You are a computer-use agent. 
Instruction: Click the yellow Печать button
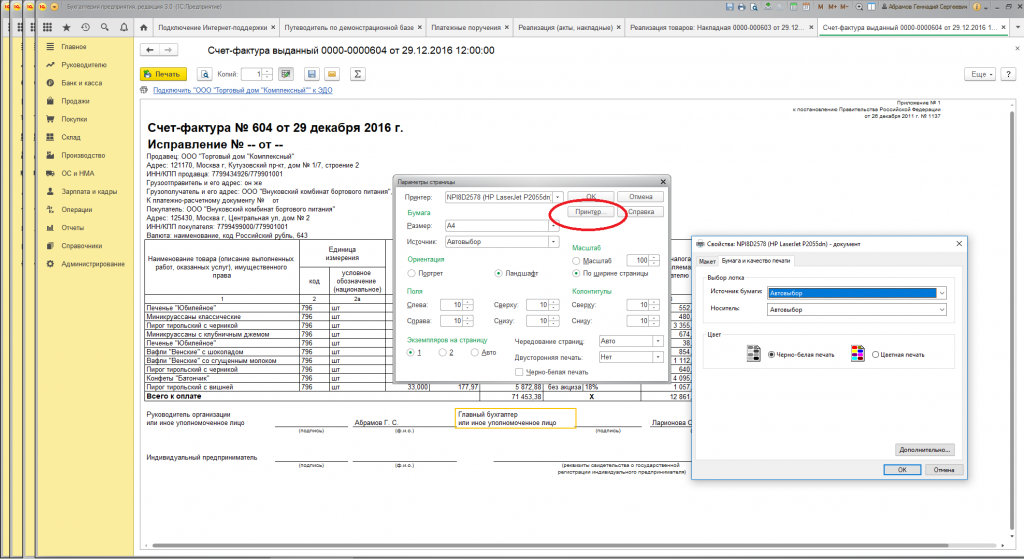tap(163, 74)
